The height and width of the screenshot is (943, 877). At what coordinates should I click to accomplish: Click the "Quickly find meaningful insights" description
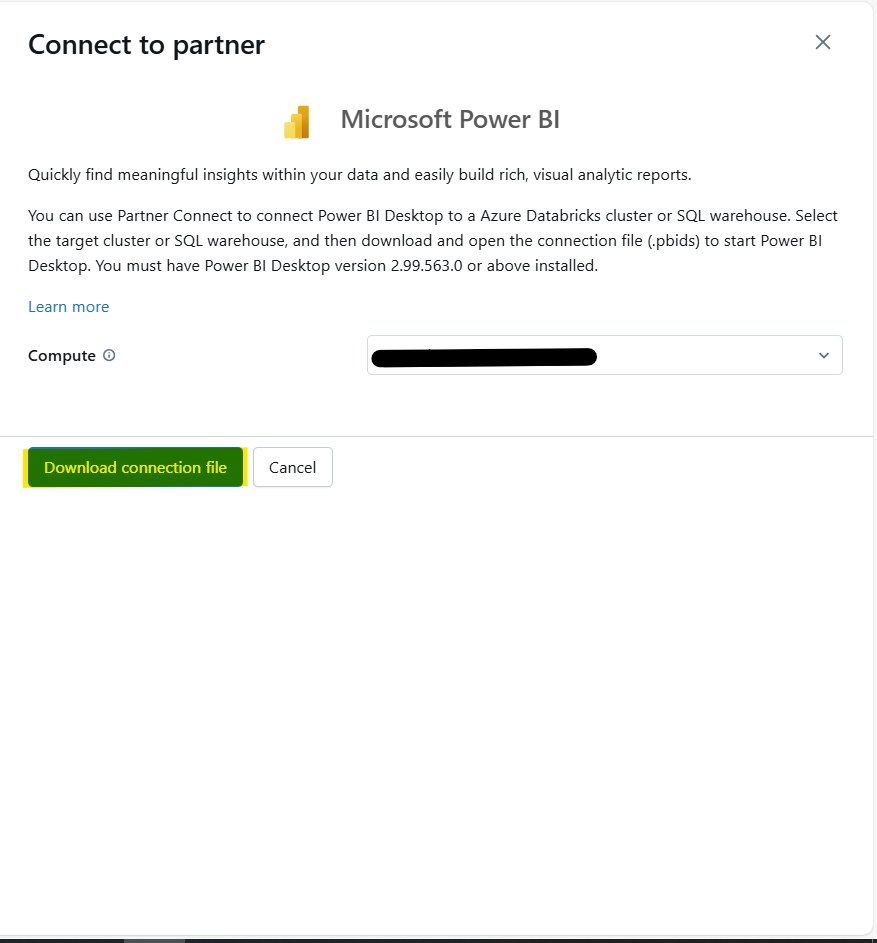click(x=360, y=175)
